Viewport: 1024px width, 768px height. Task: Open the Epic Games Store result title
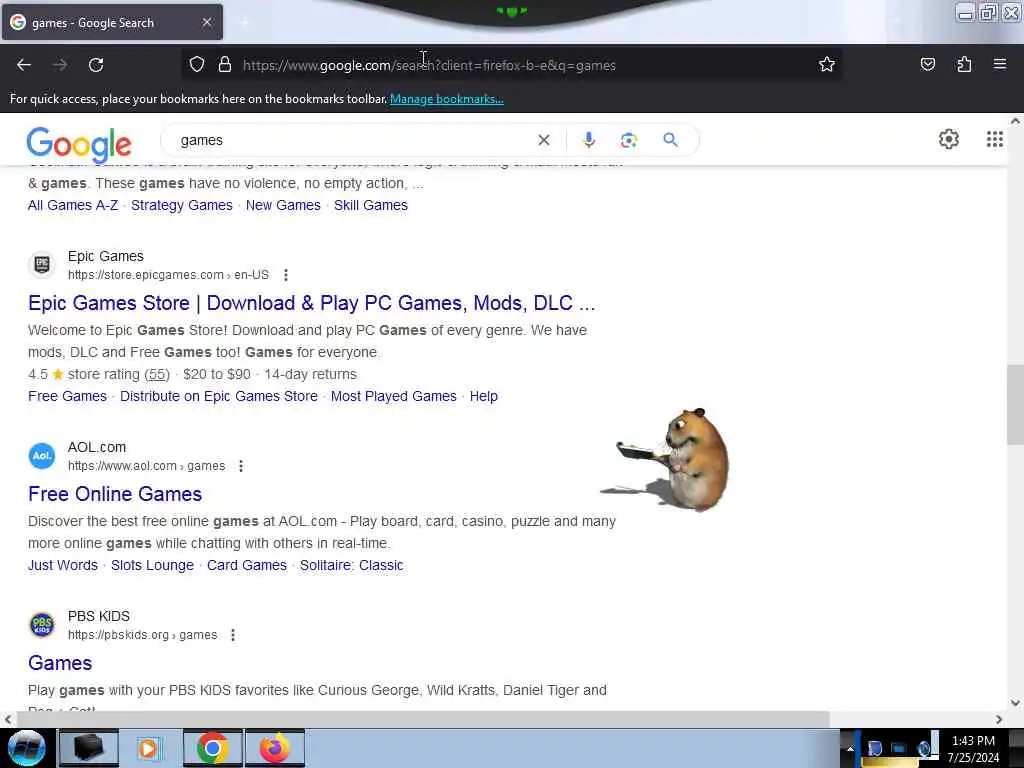pyautogui.click(x=312, y=303)
